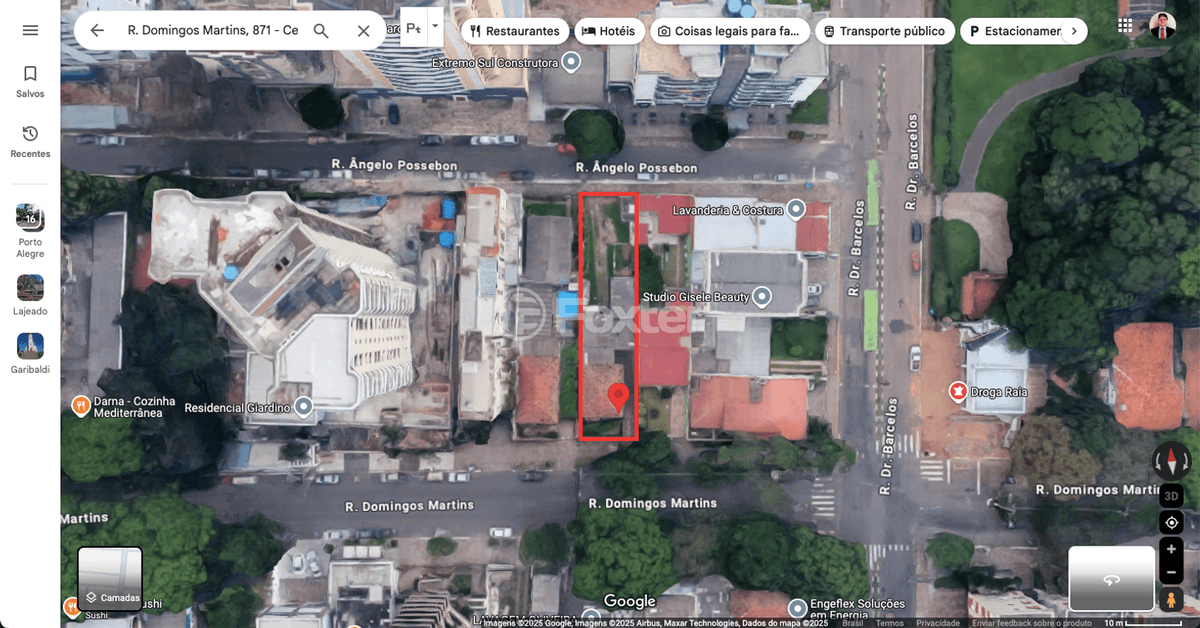Toggle the 3D view button
Screen dimensions: 1200x628
(x=1171, y=496)
